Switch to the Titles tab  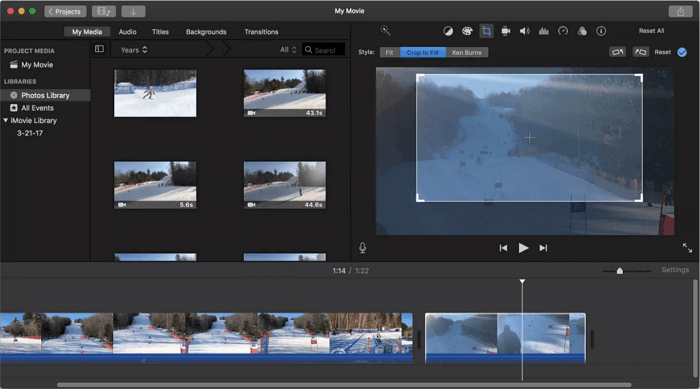pos(160,32)
